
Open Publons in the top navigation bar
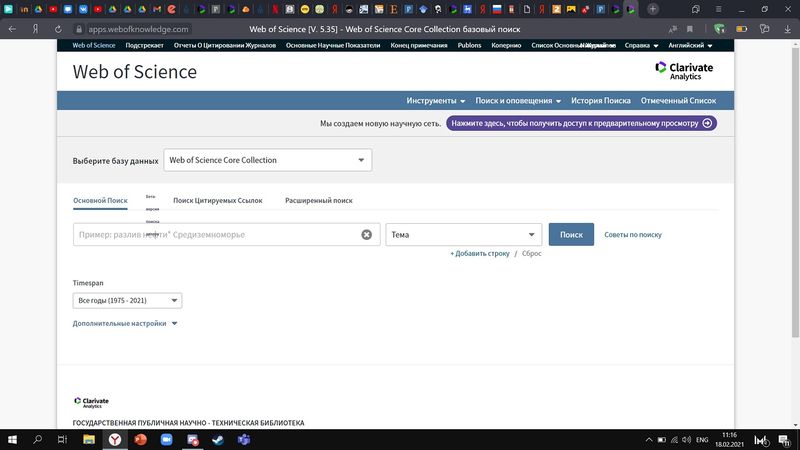[469, 45]
